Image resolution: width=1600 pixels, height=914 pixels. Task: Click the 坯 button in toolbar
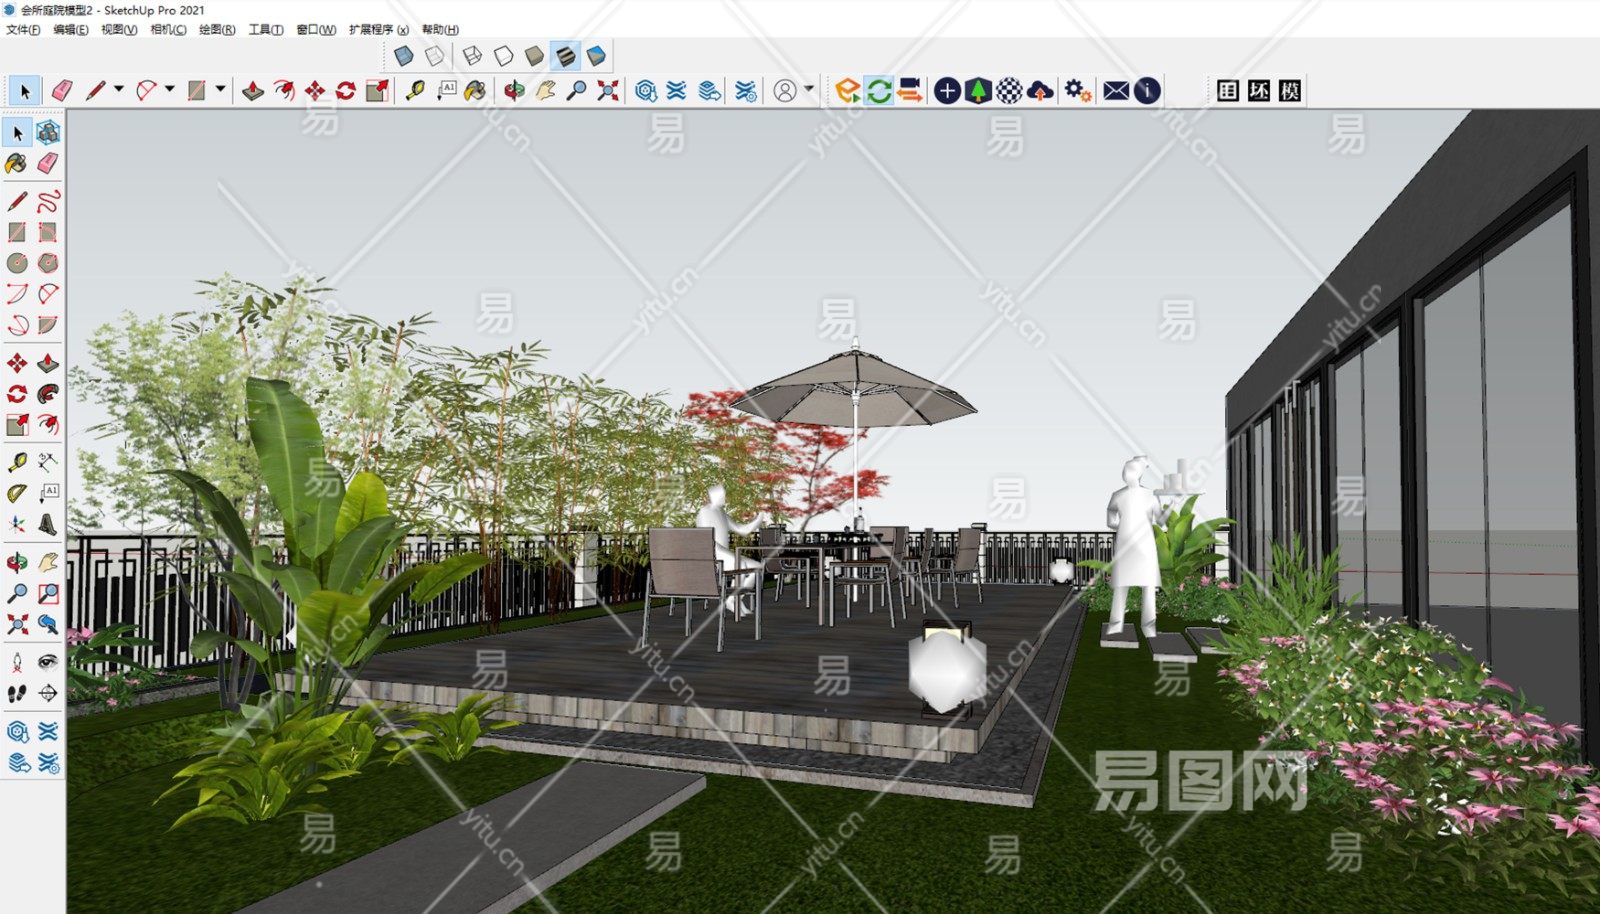click(x=1259, y=91)
